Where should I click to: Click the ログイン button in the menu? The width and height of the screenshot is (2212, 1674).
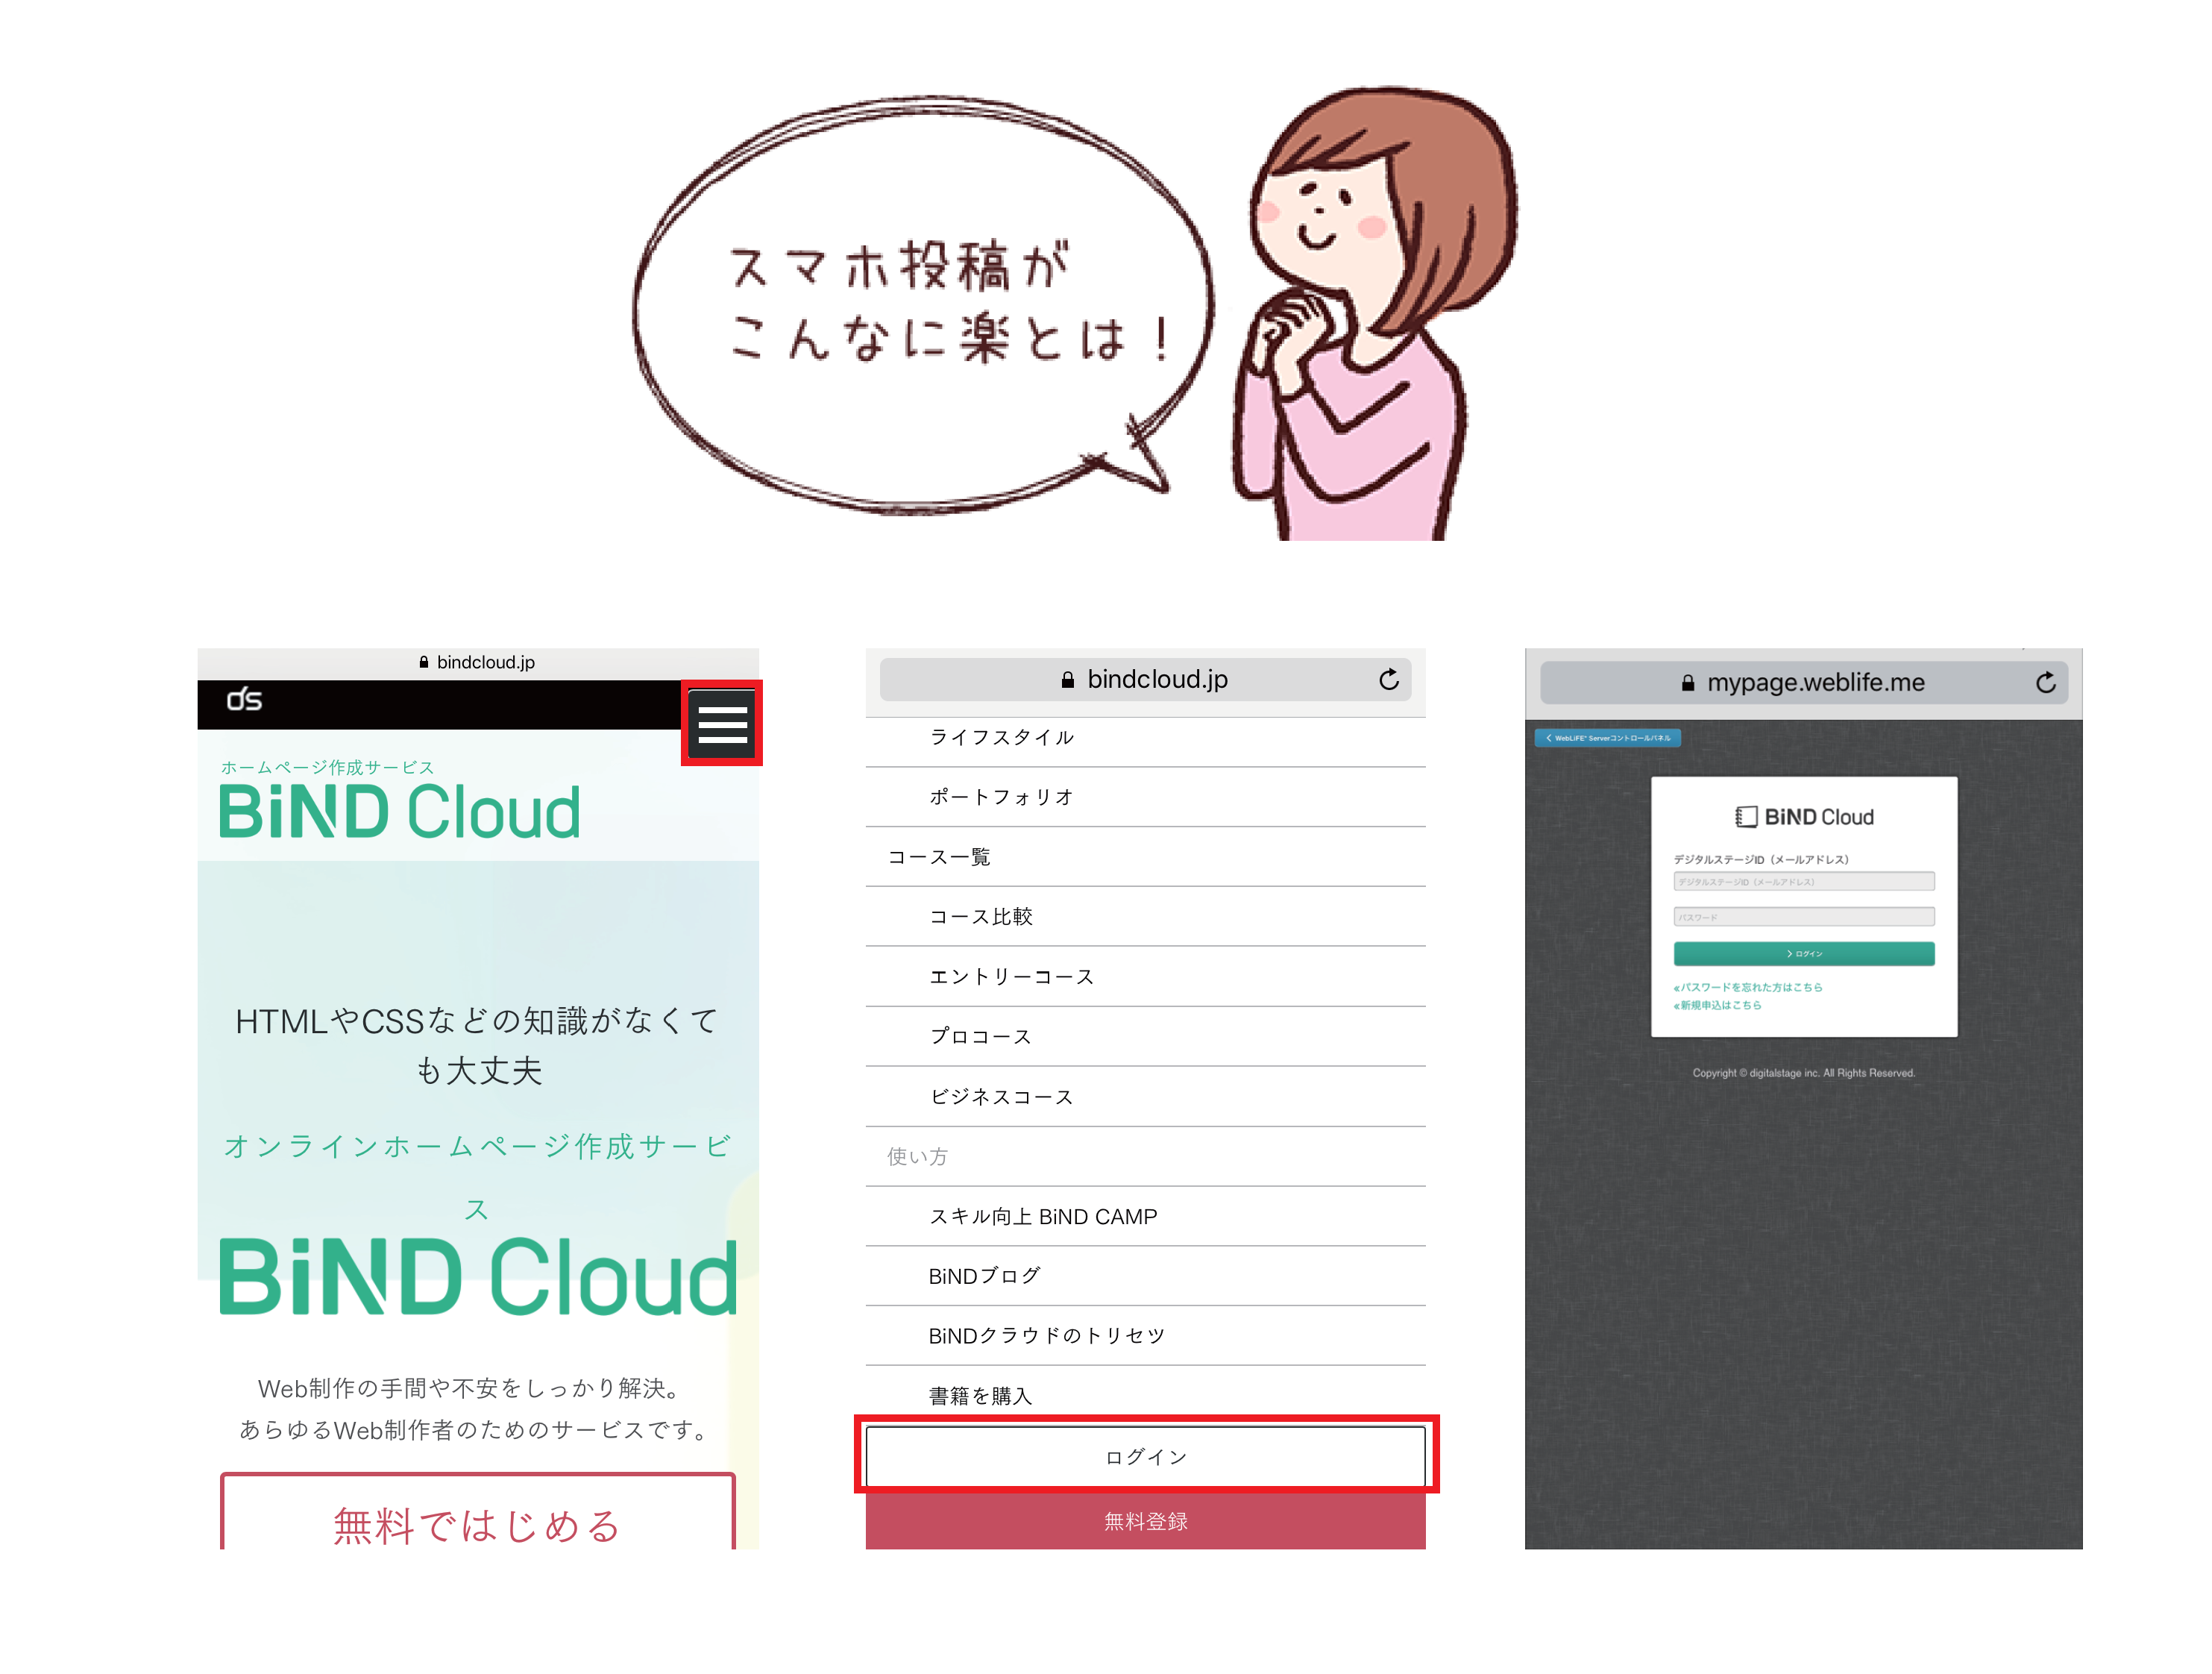point(1146,1457)
